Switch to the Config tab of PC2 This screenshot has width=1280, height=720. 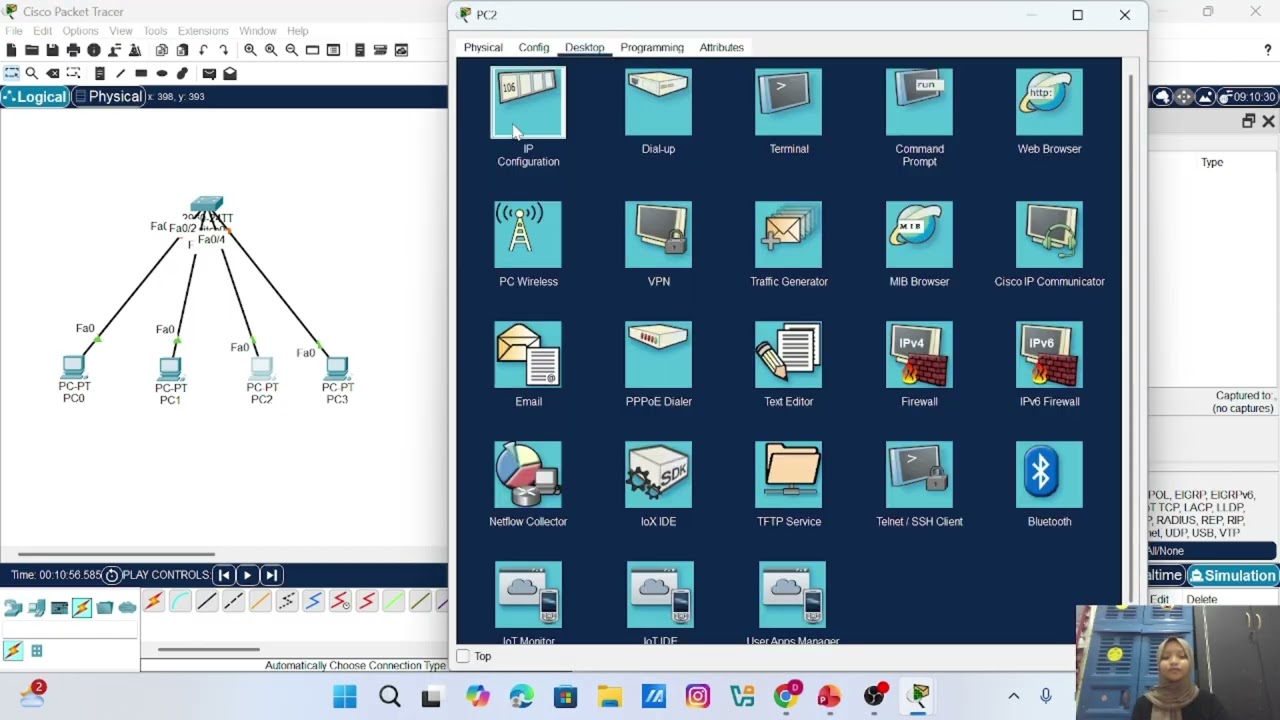534,47
